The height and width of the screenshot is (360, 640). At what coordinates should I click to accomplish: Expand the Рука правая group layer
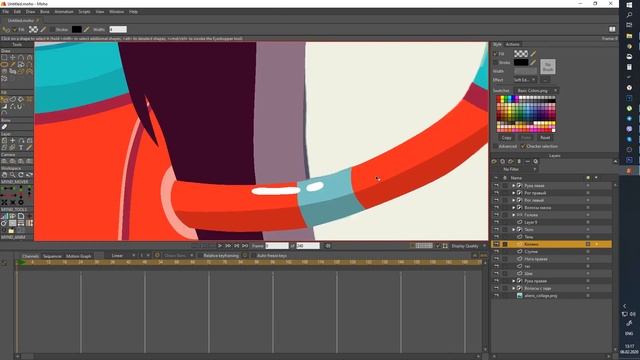(513, 281)
